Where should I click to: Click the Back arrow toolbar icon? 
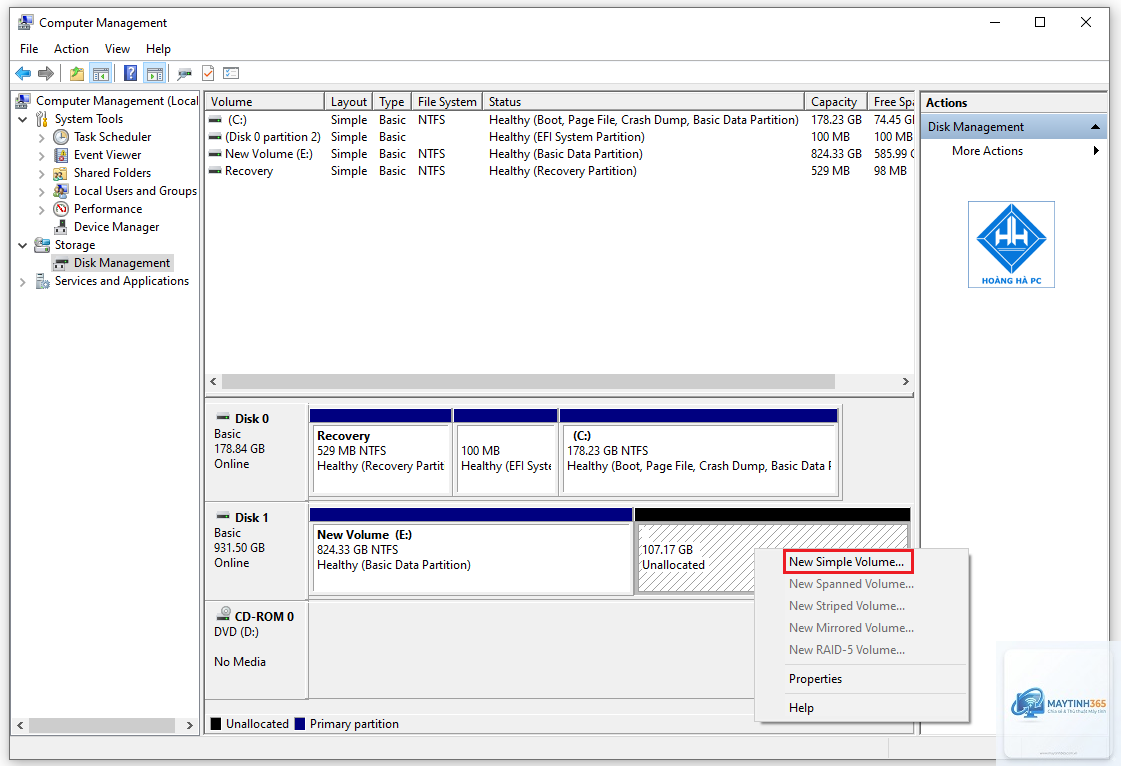[23, 73]
